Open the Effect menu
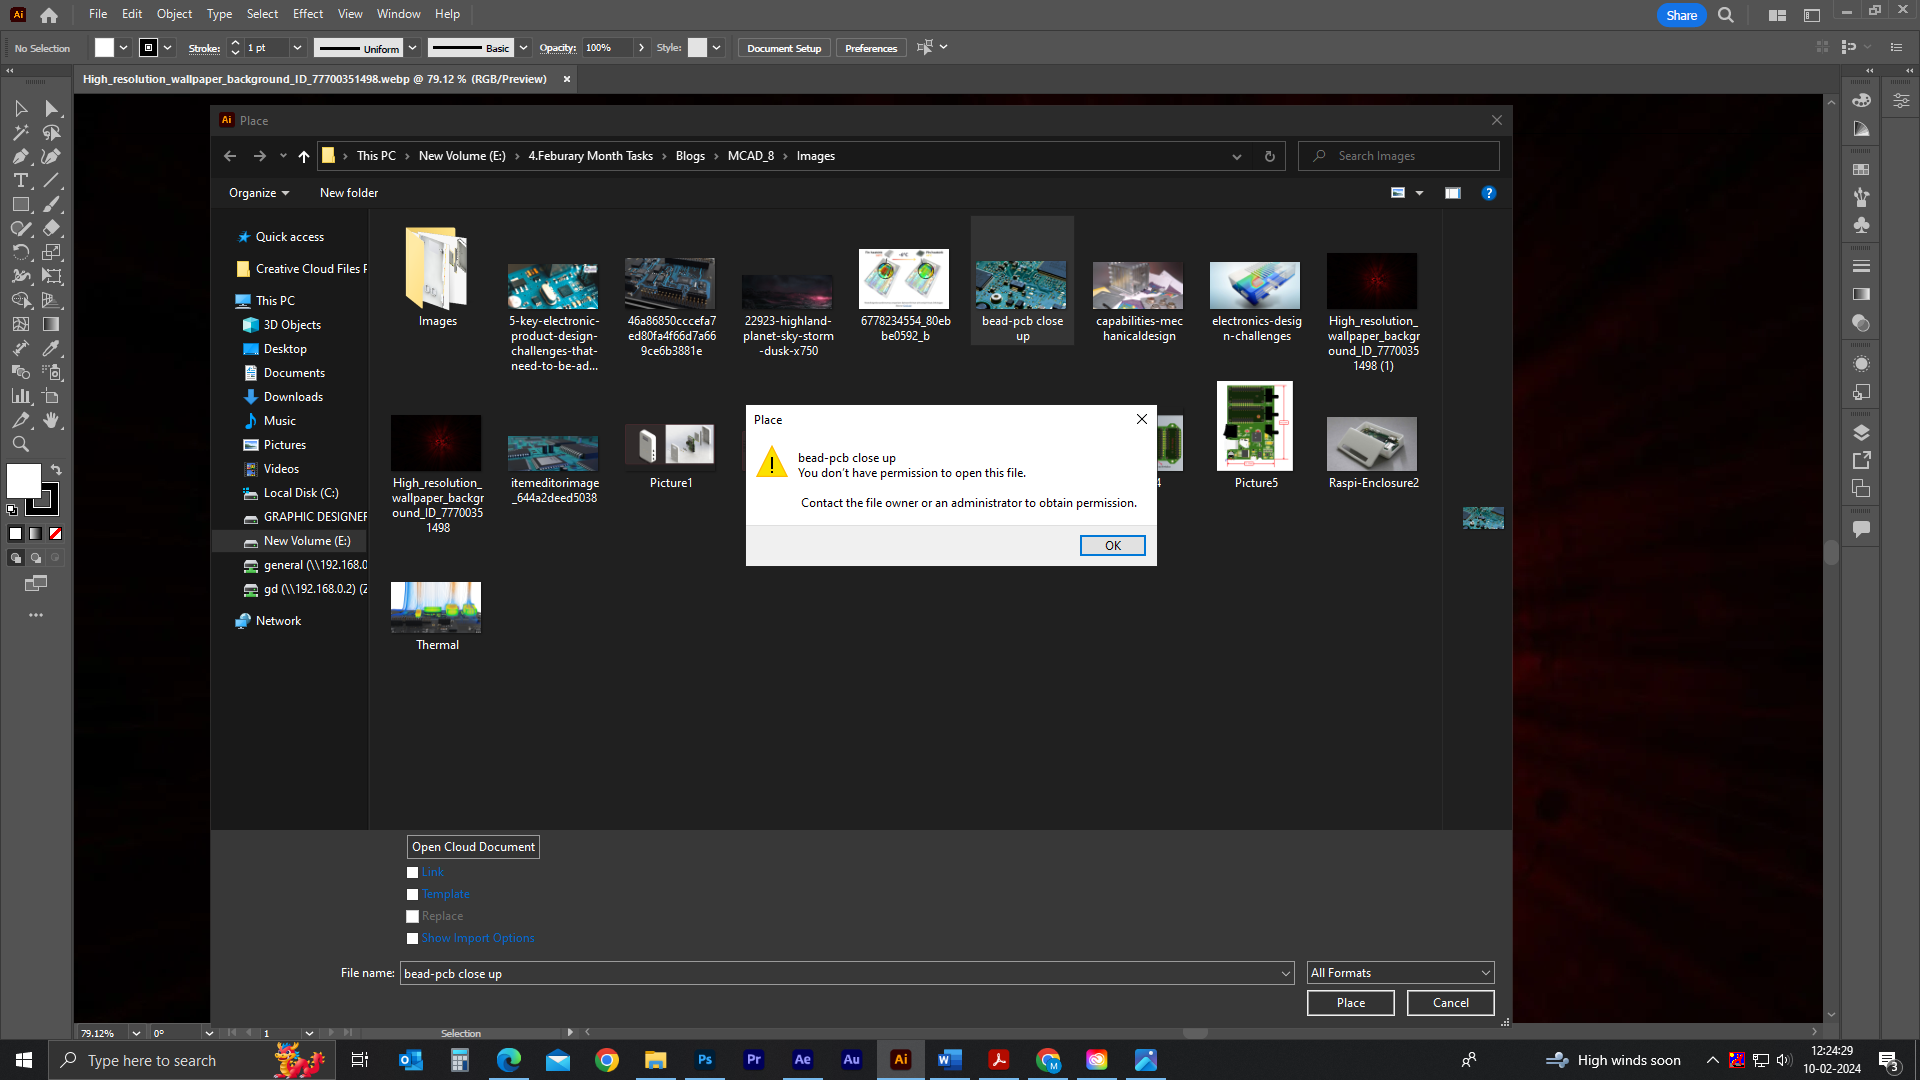 coord(307,13)
